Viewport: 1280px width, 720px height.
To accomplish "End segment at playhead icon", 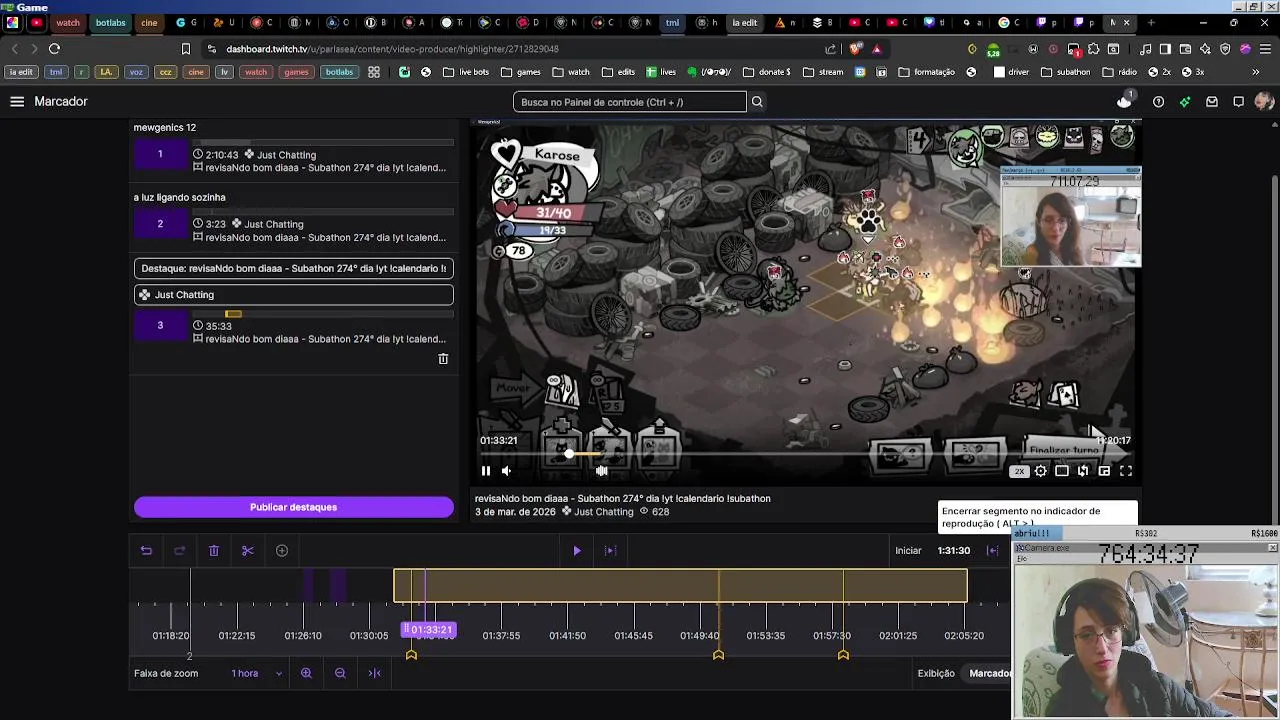I will coord(992,551).
